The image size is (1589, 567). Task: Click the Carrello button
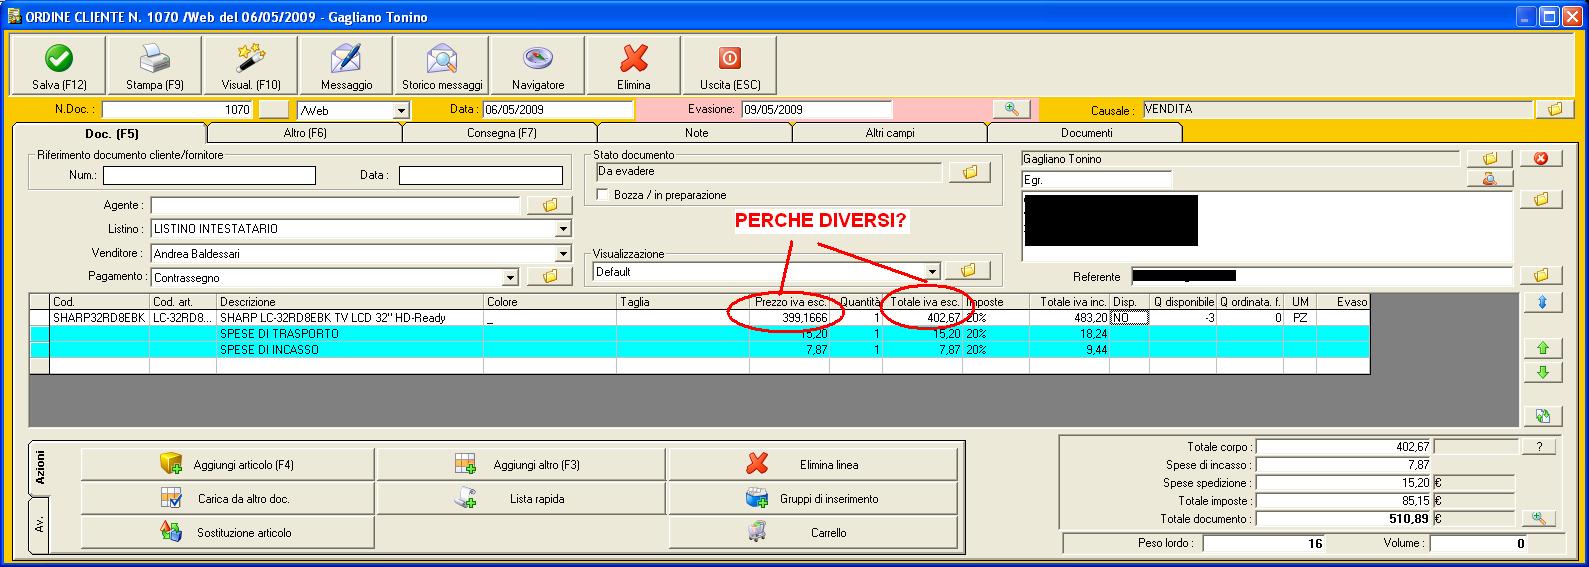click(812, 532)
